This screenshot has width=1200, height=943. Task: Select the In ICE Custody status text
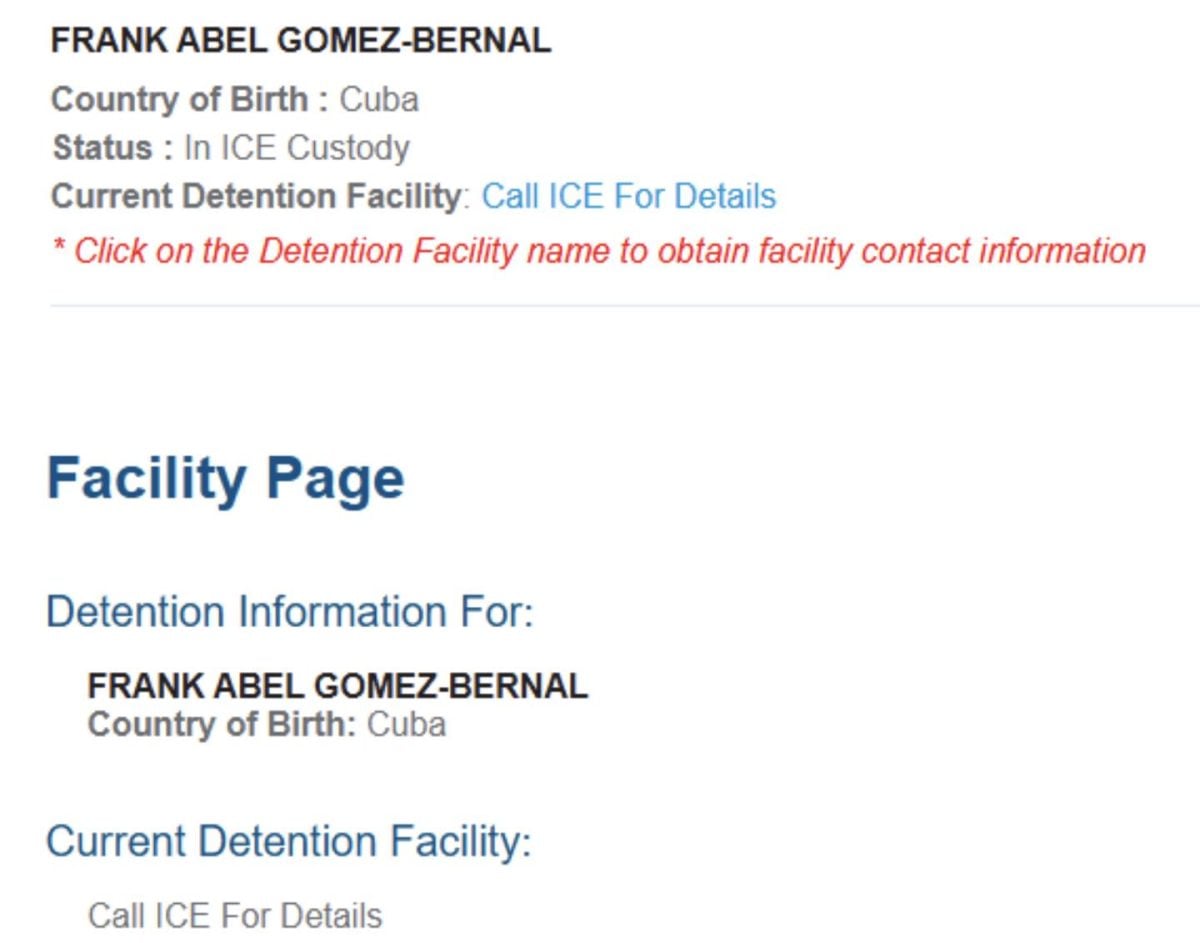click(x=296, y=148)
